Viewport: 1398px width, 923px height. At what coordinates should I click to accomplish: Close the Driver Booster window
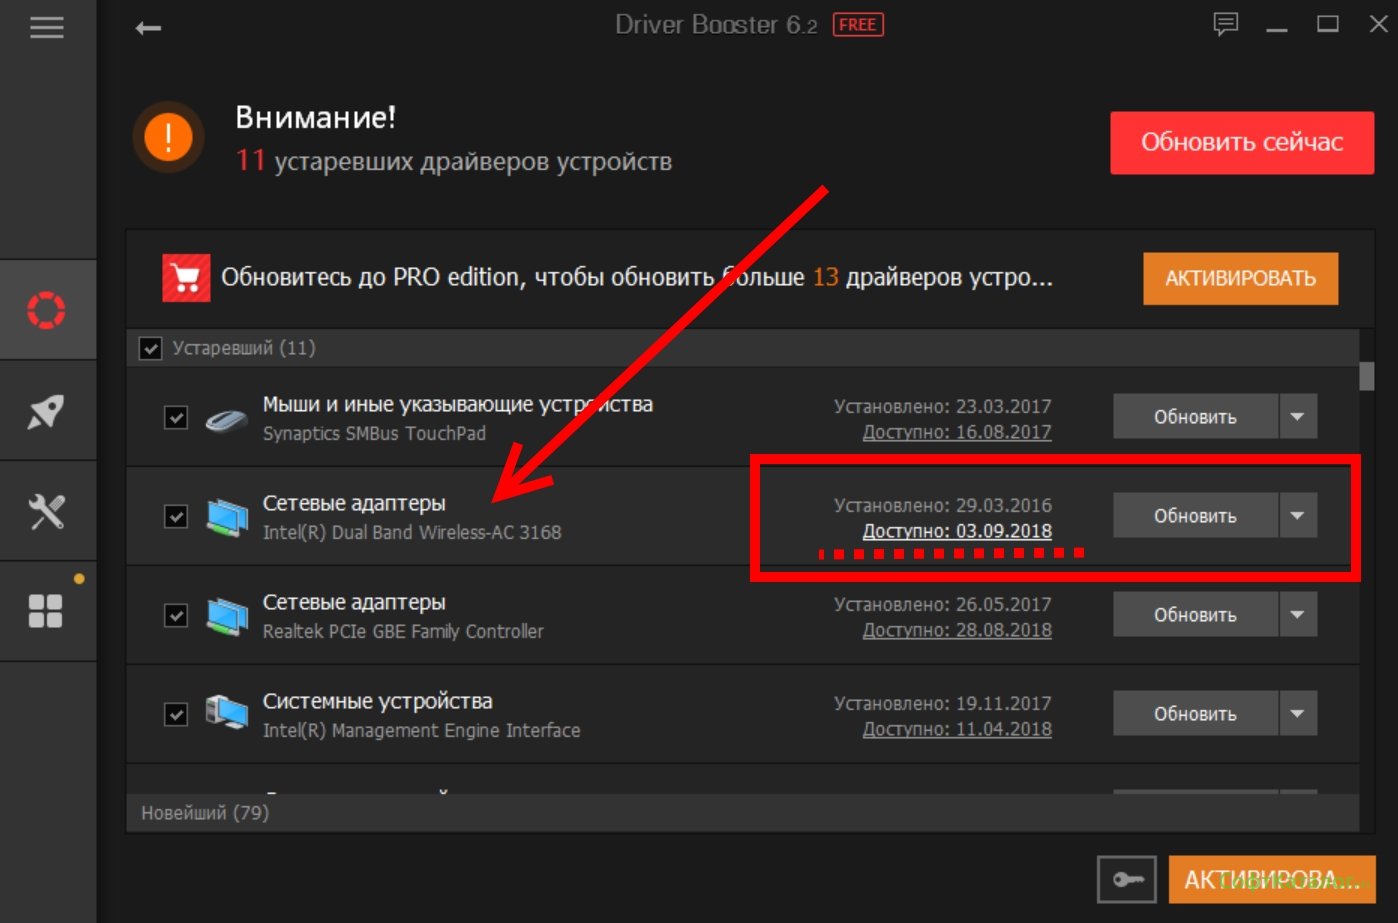coord(1379,25)
